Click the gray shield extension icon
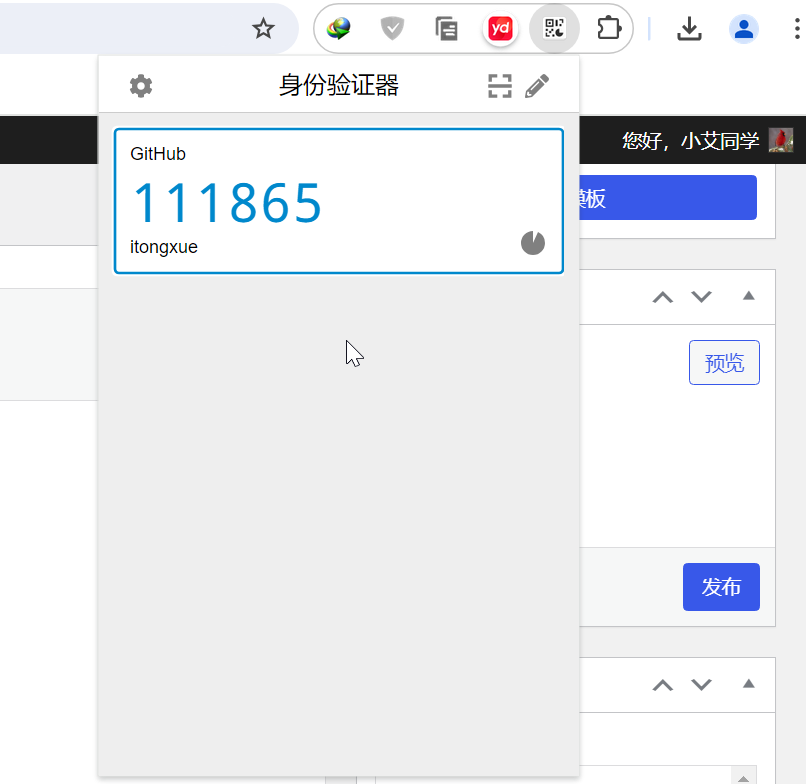 (391, 29)
